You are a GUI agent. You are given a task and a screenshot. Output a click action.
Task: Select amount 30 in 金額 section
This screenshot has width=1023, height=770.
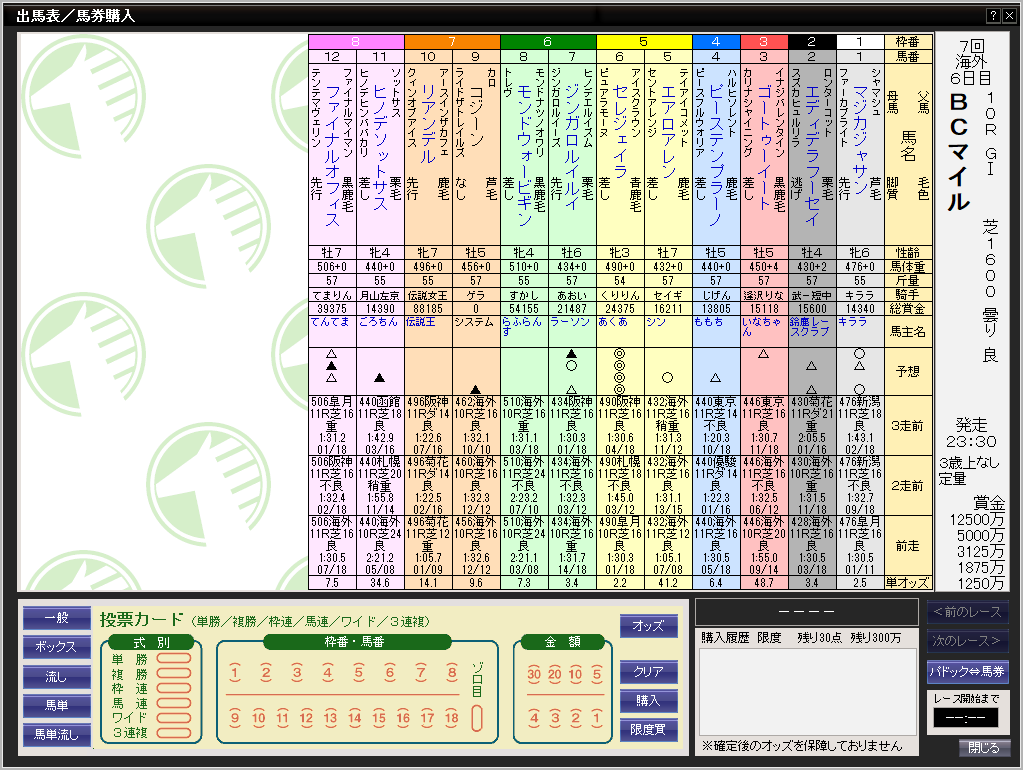click(x=534, y=674)
